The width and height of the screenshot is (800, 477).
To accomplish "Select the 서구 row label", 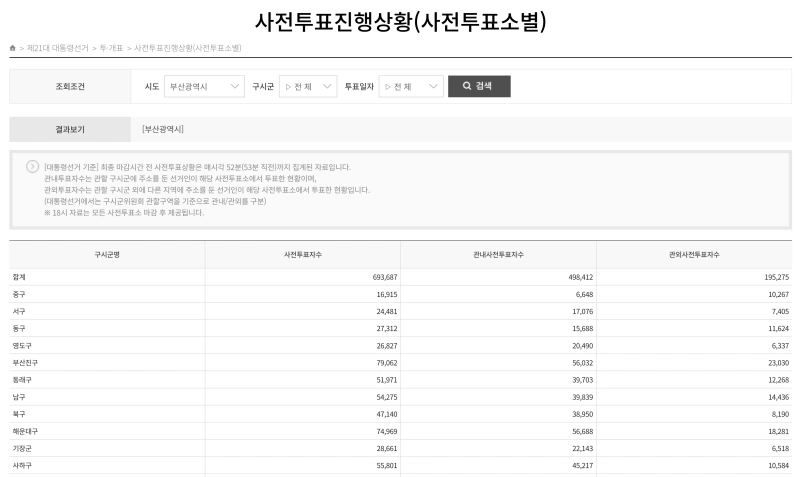I will pos(19,311).
